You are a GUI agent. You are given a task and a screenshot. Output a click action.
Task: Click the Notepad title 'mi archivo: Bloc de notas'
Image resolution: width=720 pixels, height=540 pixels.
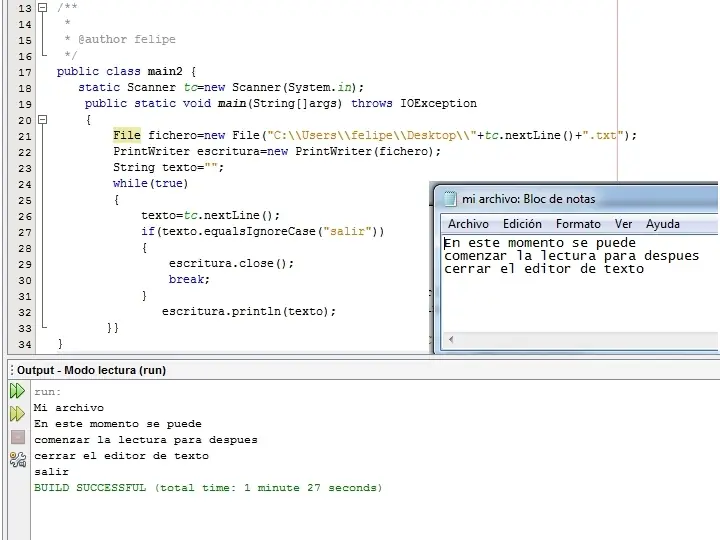[529, 199]
